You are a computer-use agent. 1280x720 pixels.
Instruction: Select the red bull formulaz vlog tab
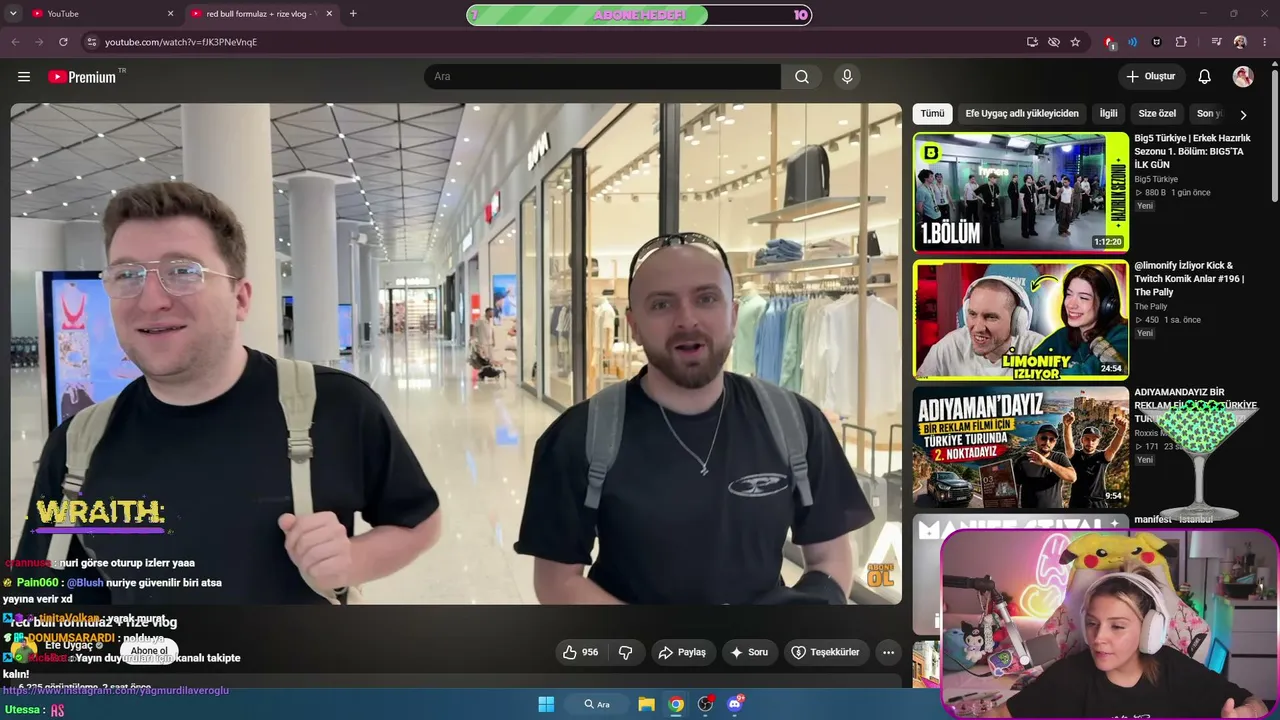point(262,14)
